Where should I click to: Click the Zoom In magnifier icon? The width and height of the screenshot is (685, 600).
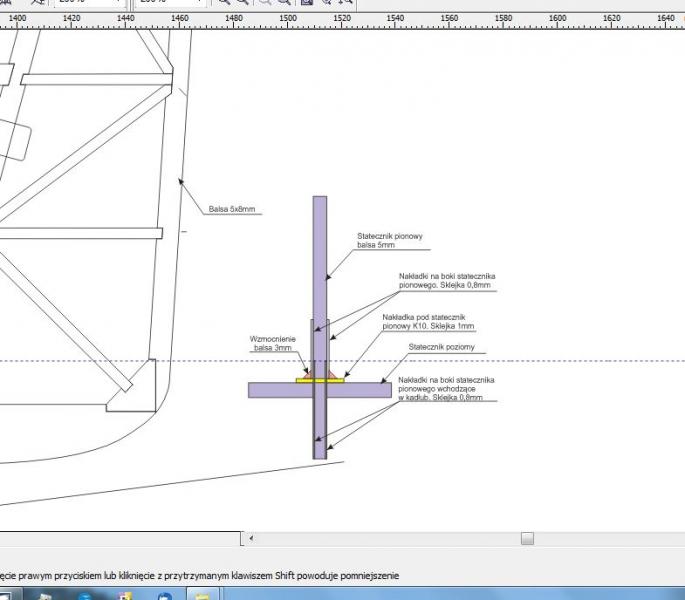[x=225, y=3]
